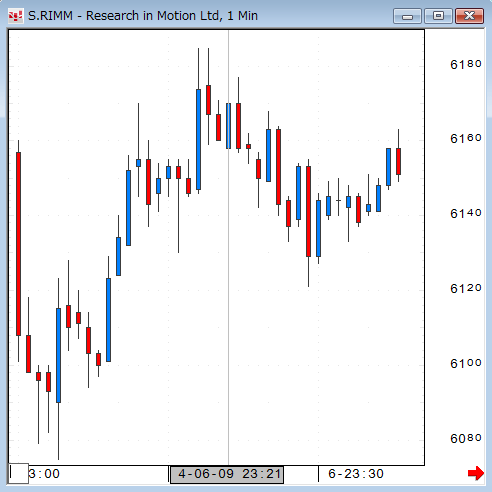Click the small white box on time axis

click(x=18, y=473)
